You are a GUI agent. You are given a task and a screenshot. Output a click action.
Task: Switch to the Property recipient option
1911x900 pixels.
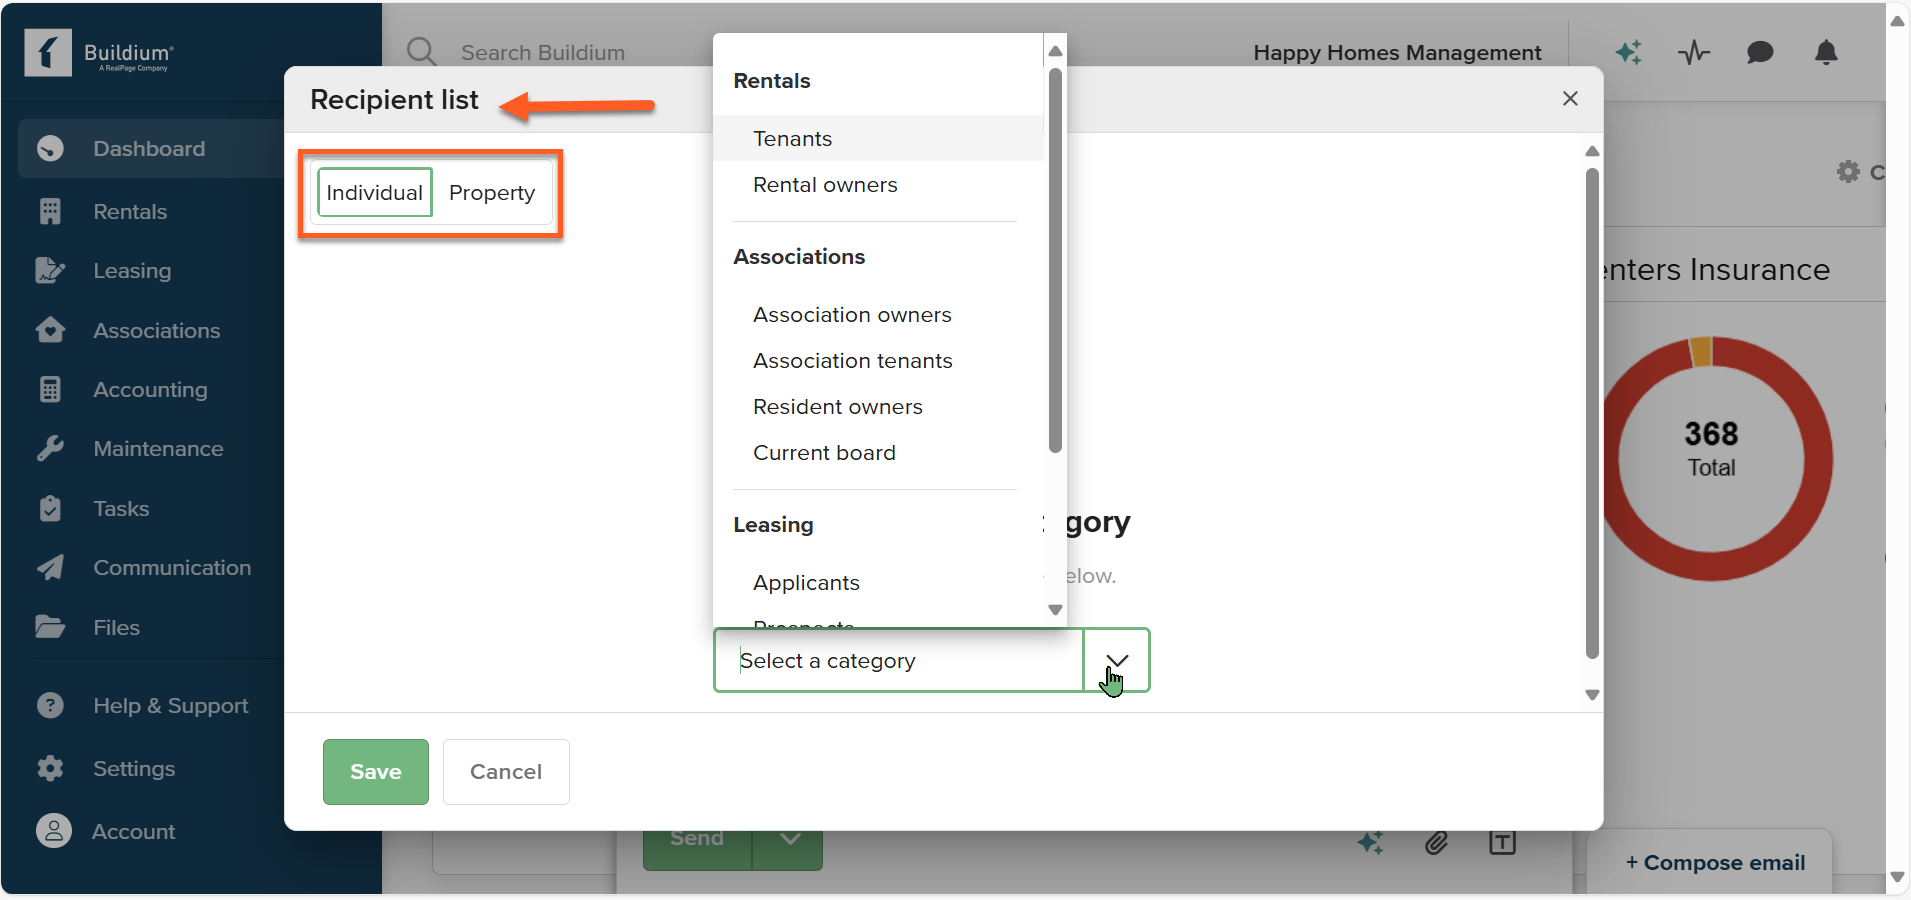point(492,192)
